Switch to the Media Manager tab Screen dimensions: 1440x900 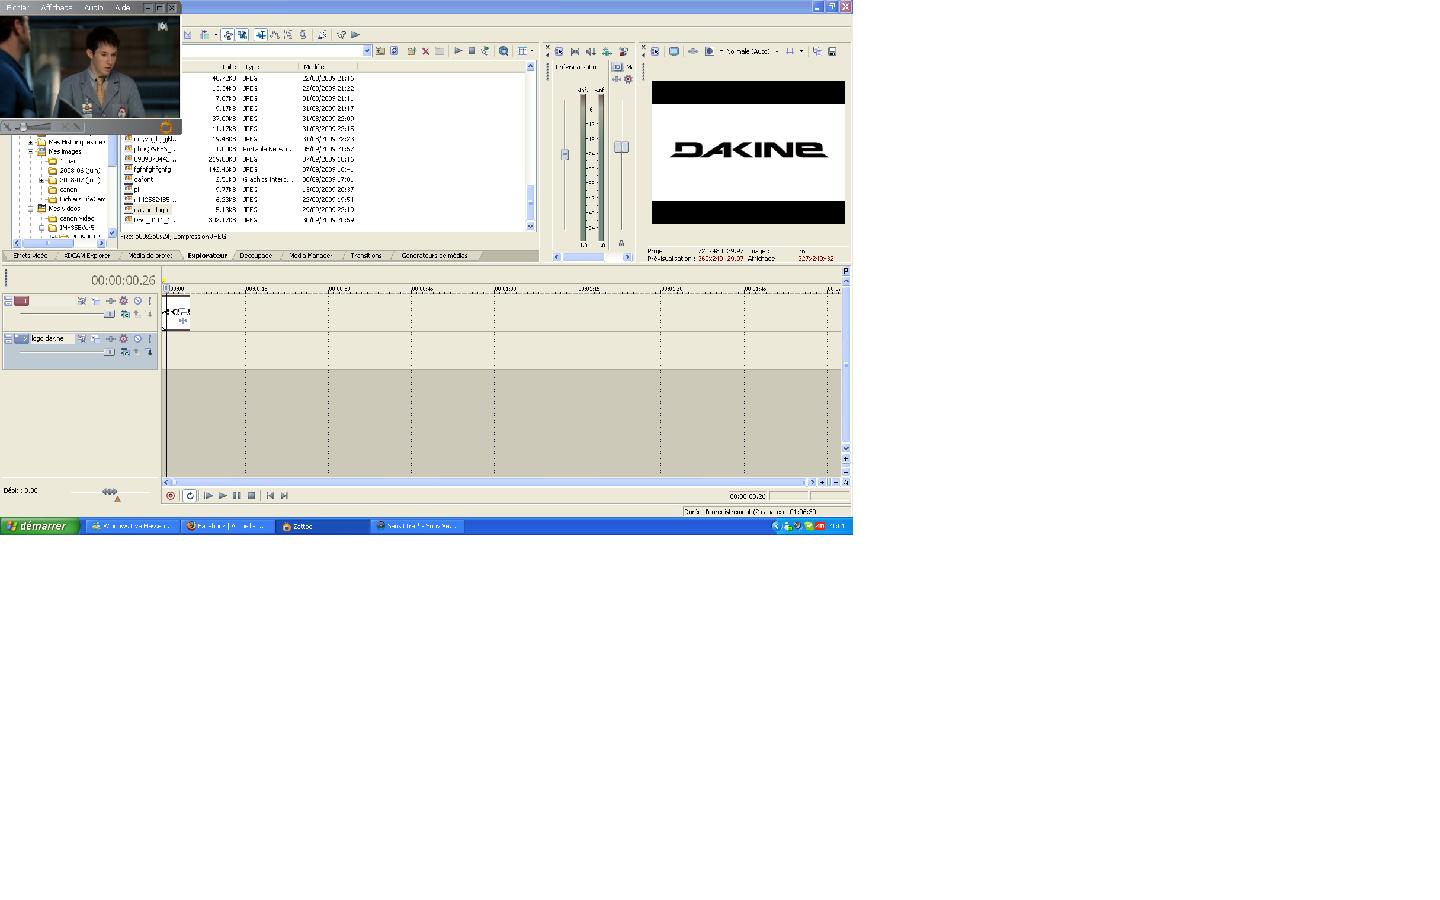click(311, 256)
